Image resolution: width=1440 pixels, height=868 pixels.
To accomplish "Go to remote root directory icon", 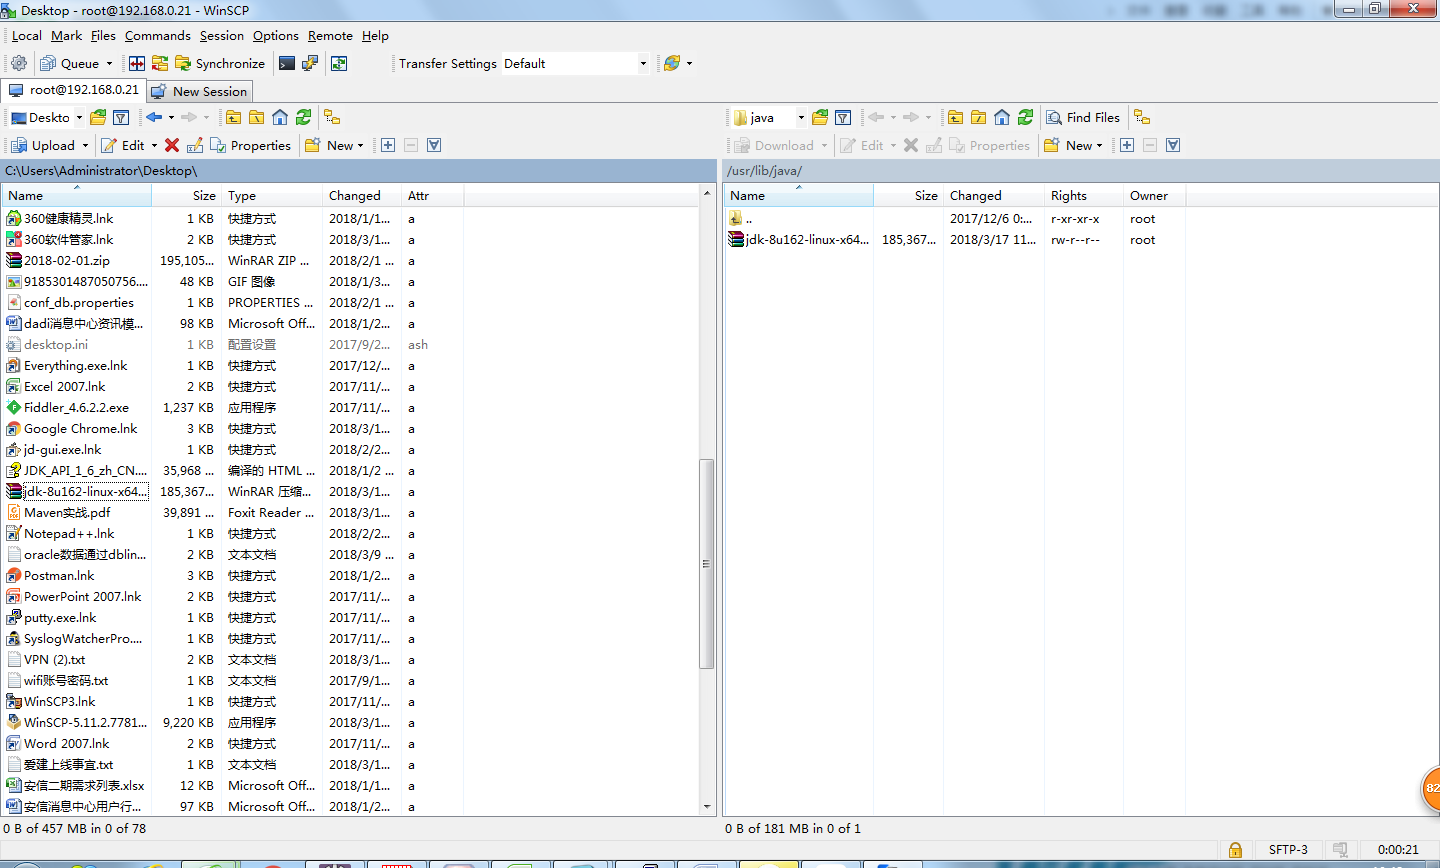I will point(978,117).
